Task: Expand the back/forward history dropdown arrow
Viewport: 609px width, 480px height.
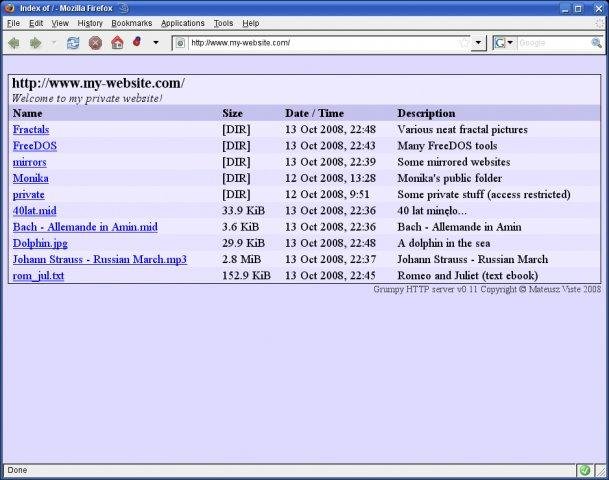Action: coord(53,43)
